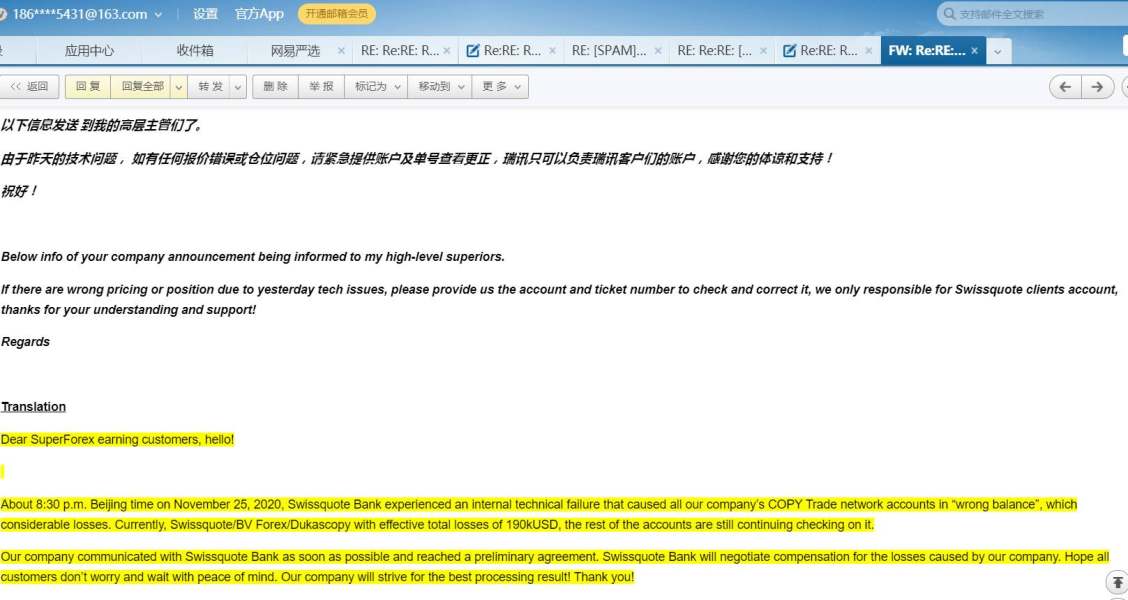Close the FW: Re:RE:... tab
Viewport: 1128px width, 600px height.
point(974,50)
